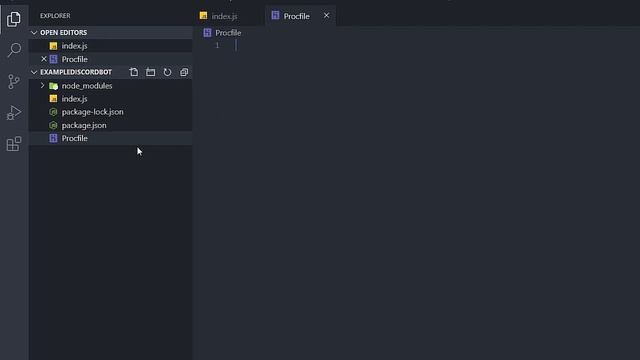This screenshot has height=360, width=640.
Task: Open Source Control view
Action: point(14,82)
